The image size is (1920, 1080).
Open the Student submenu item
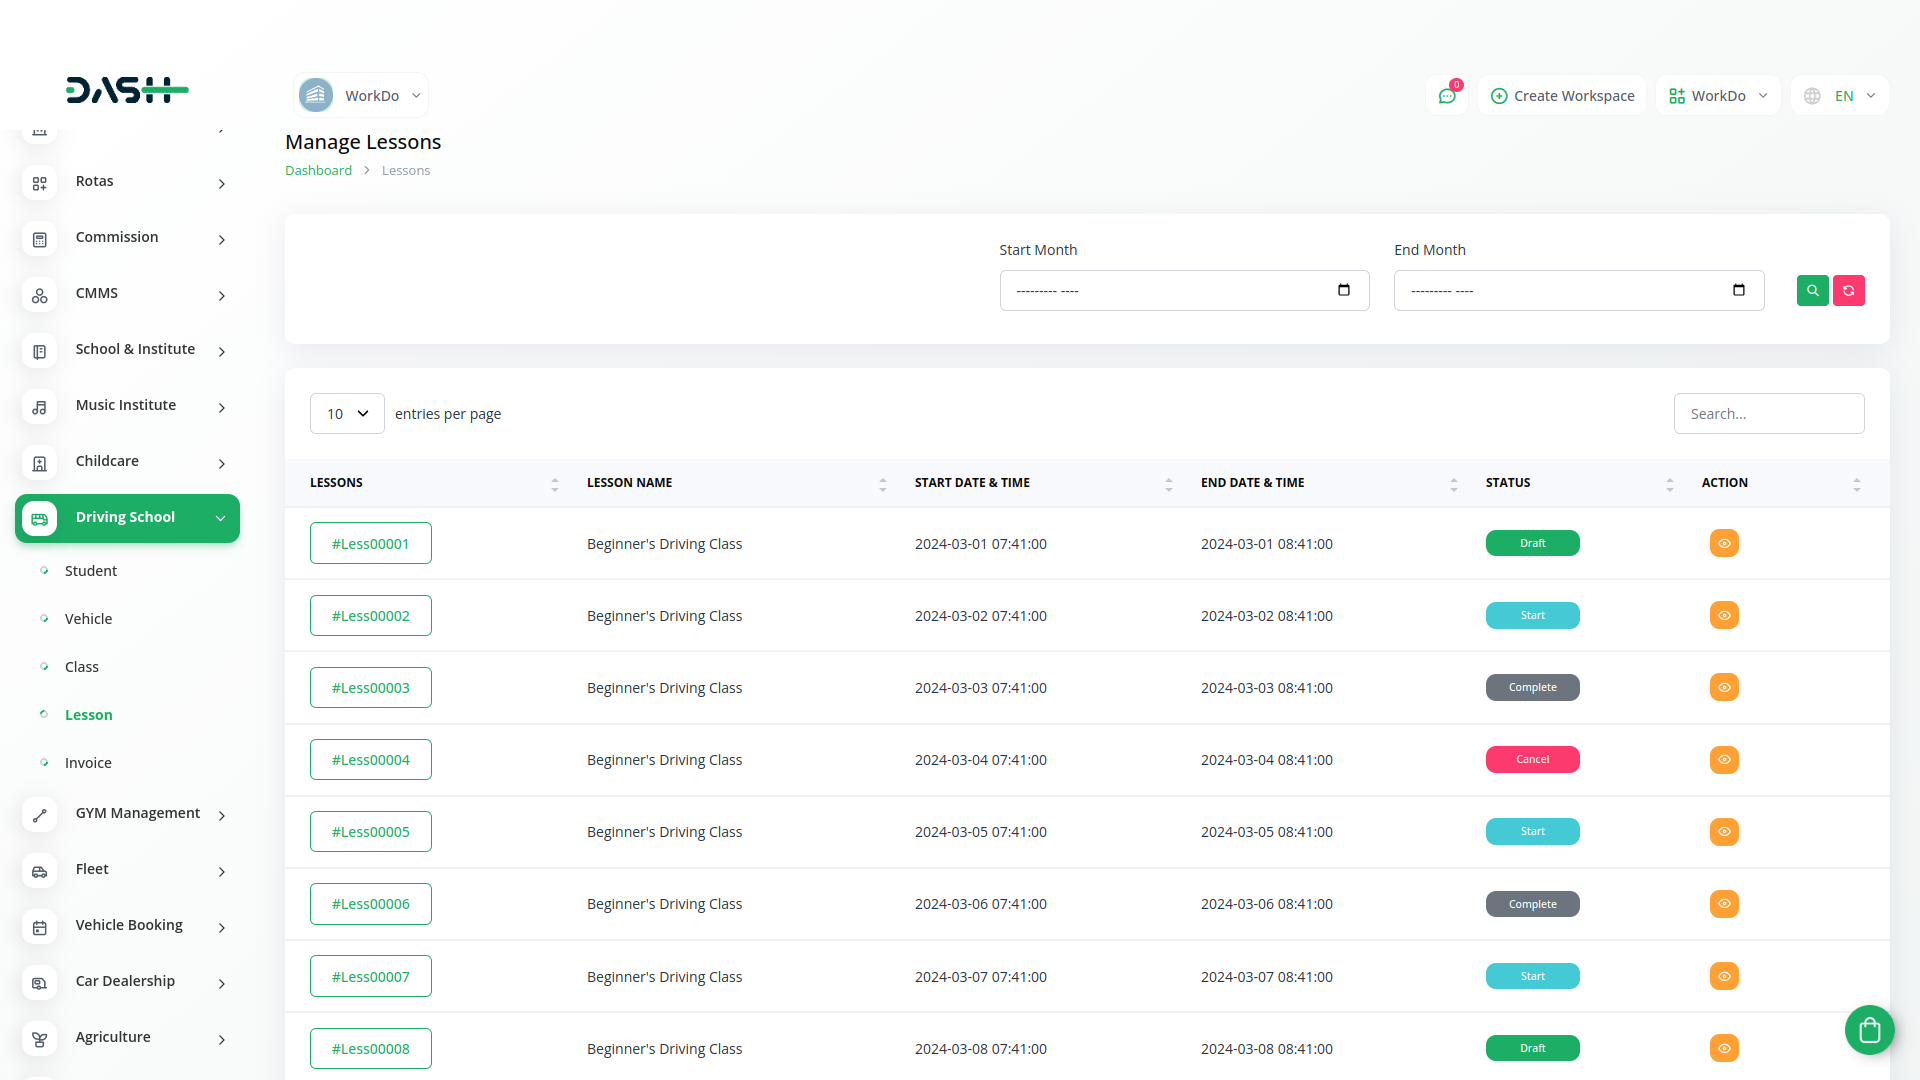point(91,571)
